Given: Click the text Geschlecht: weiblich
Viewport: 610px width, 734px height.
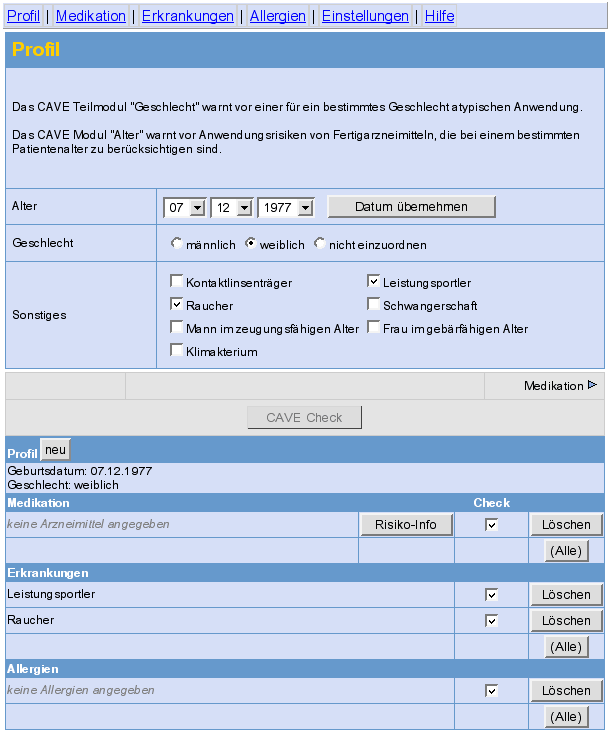Looking at the screenshot, I should (x=63, y=485).
